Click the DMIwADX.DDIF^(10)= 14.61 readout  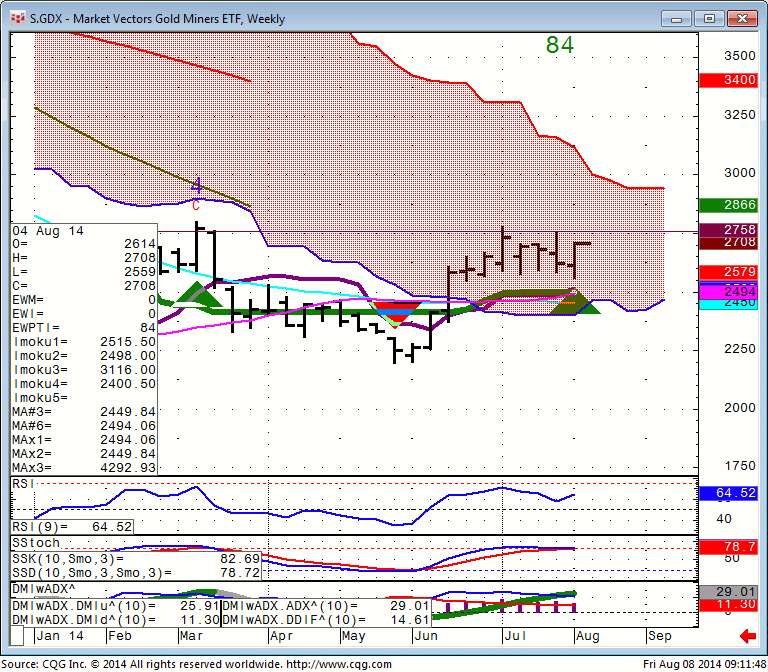click(x=326, y=620)
